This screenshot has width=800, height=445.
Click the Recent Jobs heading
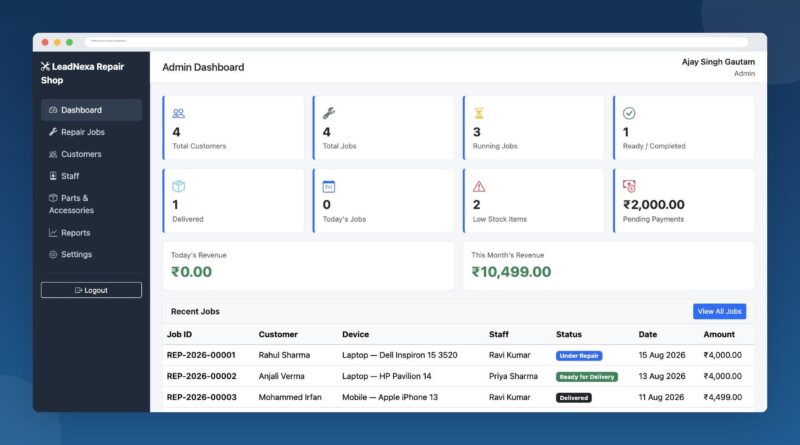click(x=195, y=311)
